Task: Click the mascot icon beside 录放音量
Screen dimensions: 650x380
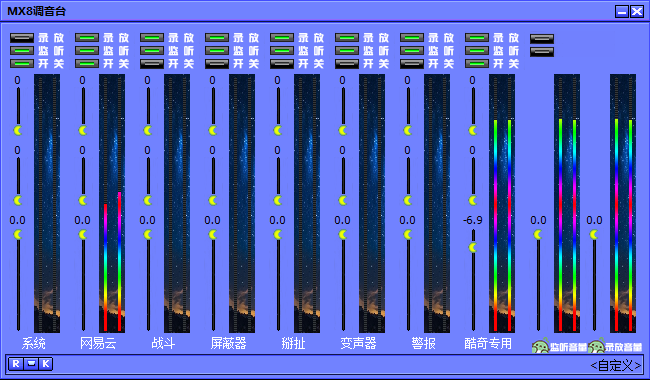Action: pos(596,346)
